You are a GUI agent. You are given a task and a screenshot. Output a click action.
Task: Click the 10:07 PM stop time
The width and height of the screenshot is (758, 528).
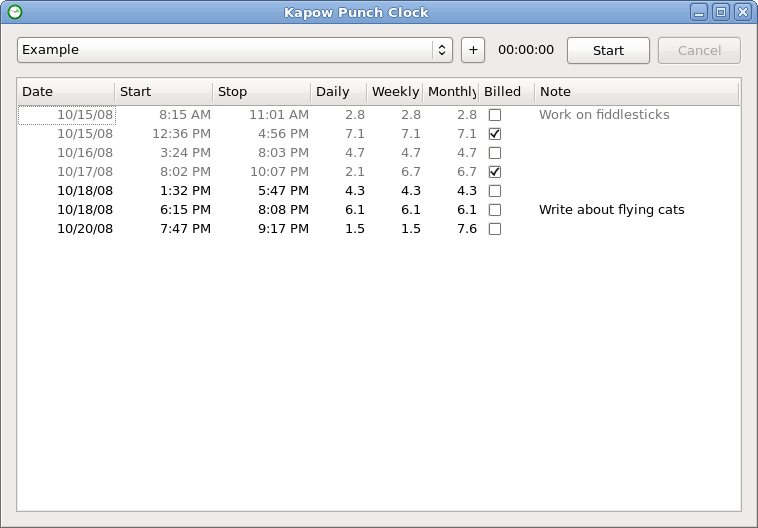click(x=279, y=172)
